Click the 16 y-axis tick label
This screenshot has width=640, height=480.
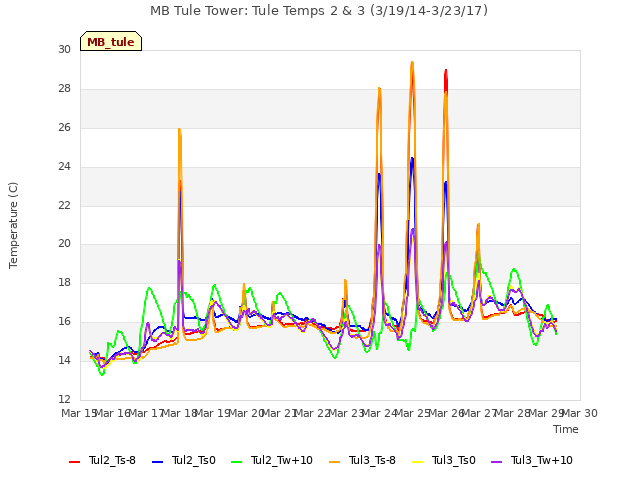pos(64,322)
